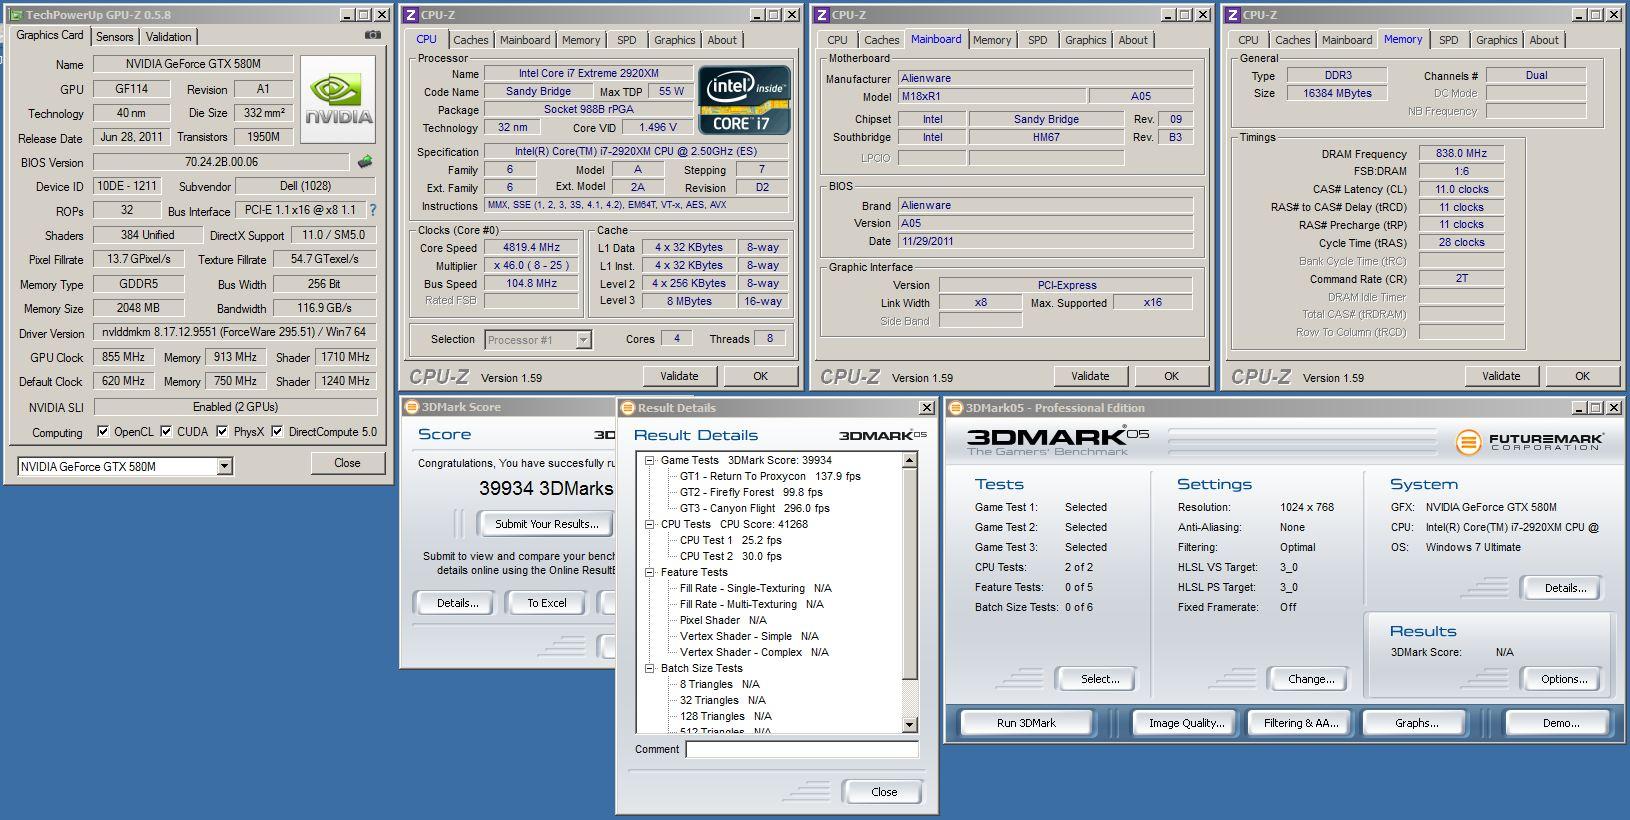Screen dimensions: 1630x820
Task: Select the CPU Test 2 row
Action: (730, 556)
